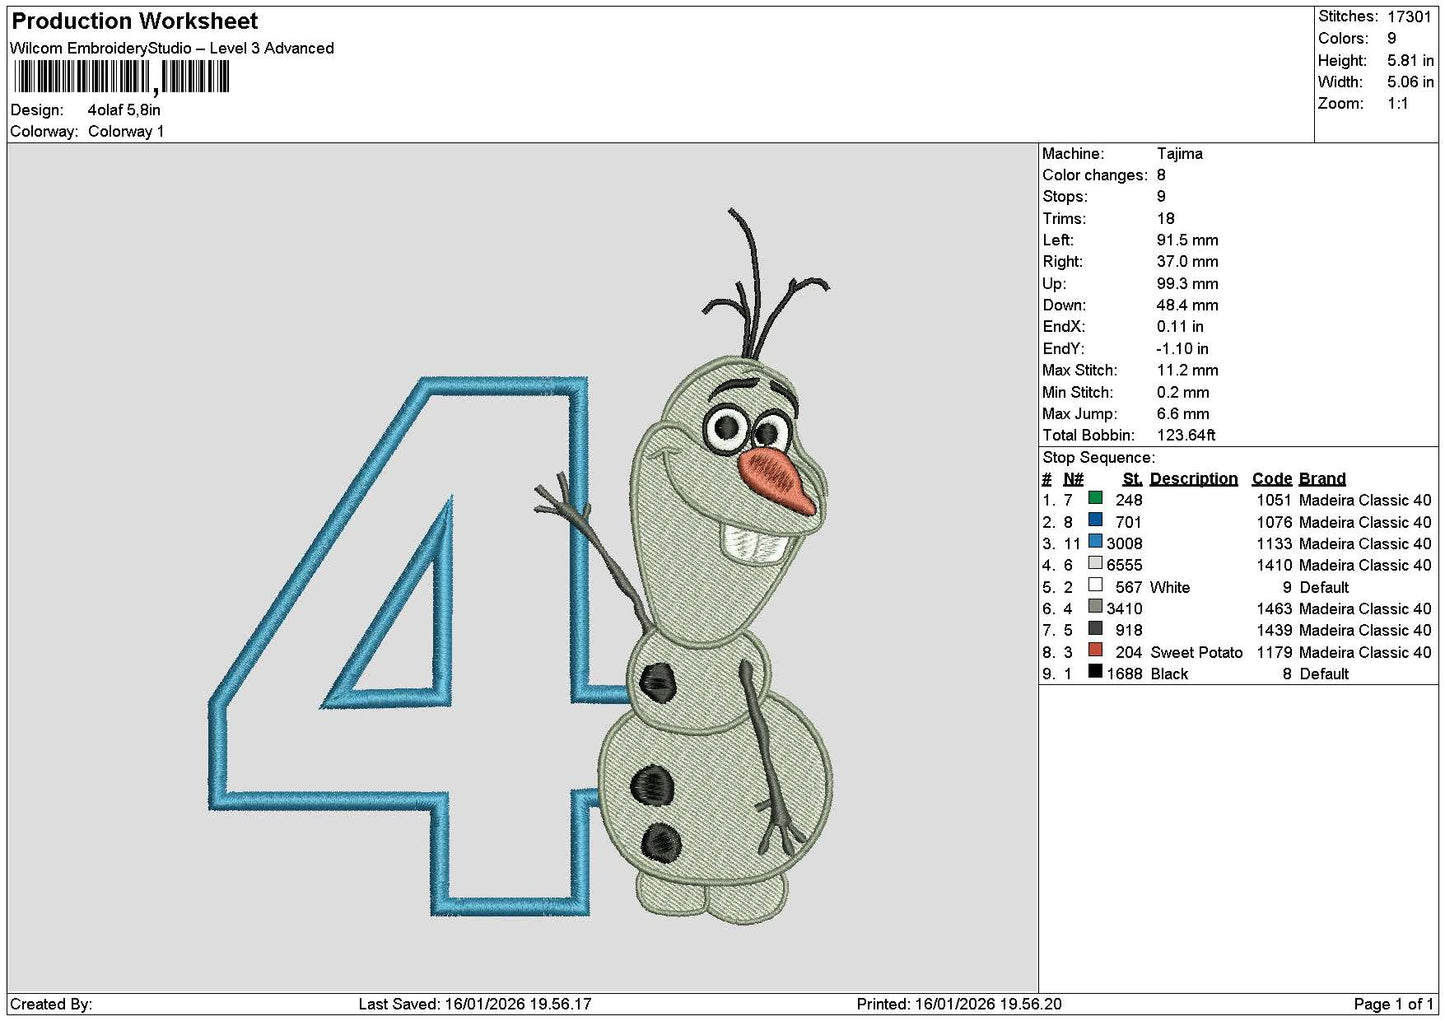Click the Height value '5.81 in'
This screenshot has height=1021, width=1445.
pyautogui.click(x=1410, y=60)
